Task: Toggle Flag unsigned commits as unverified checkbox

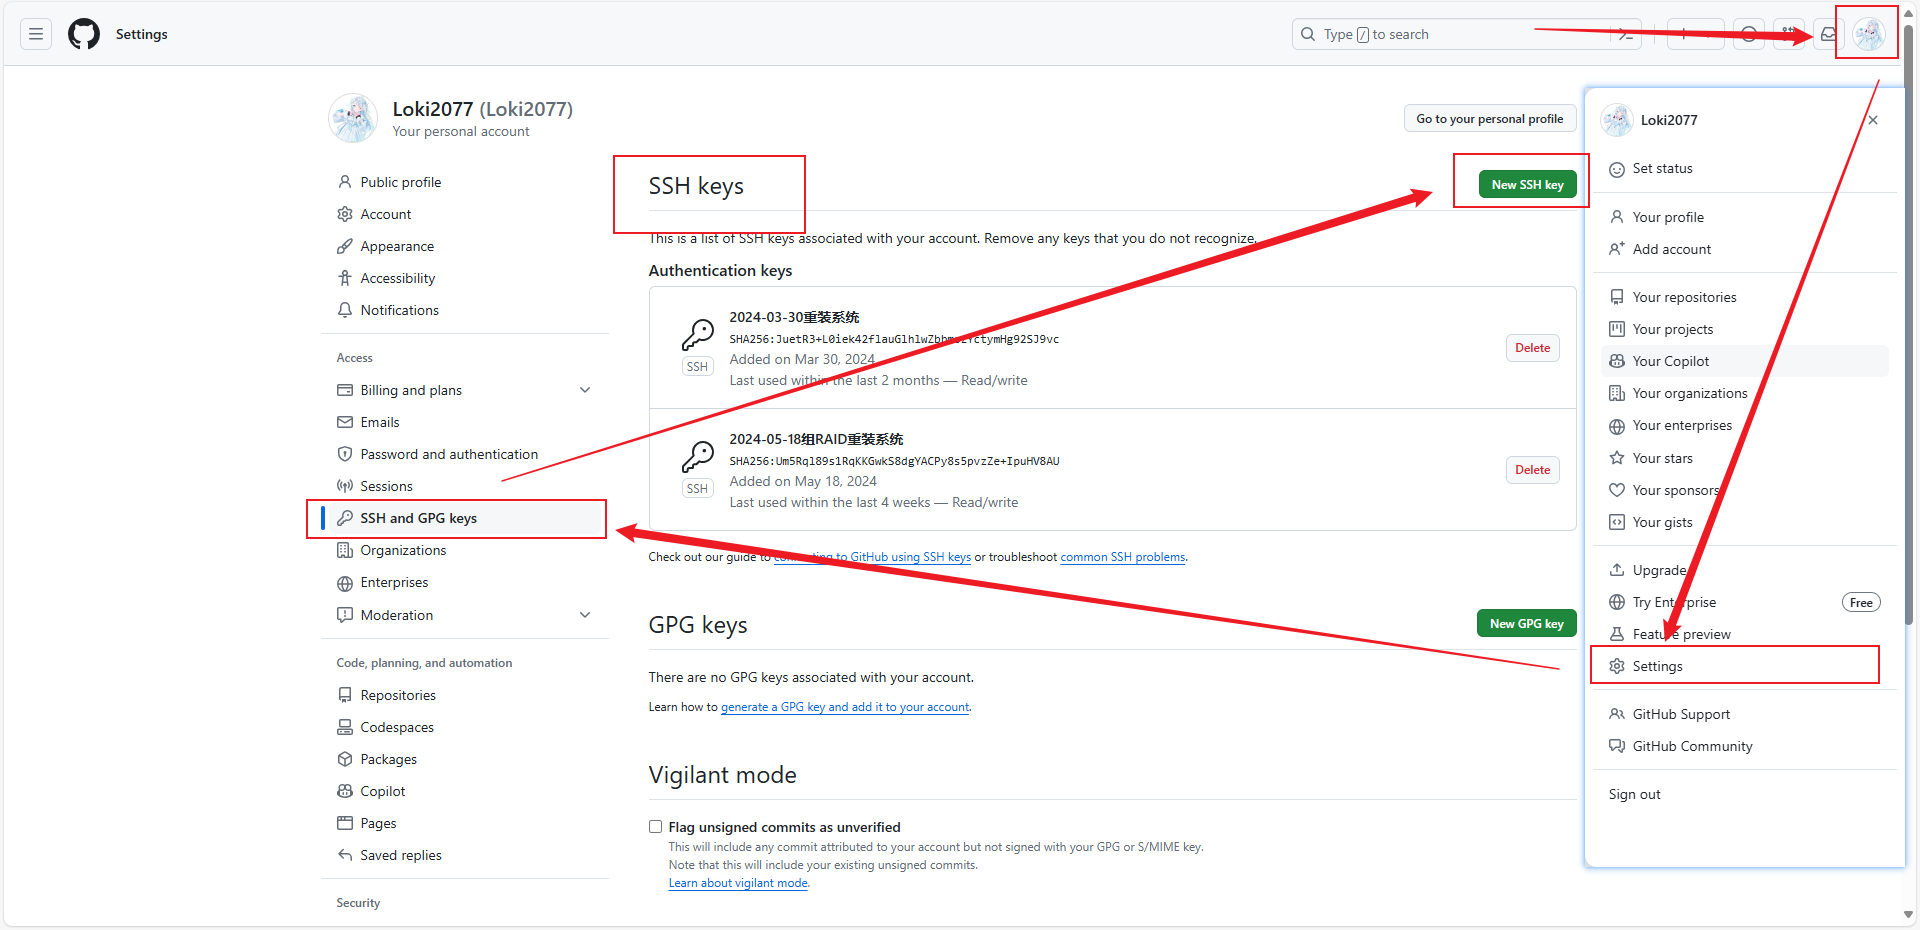Action: [x=656, y=827]
